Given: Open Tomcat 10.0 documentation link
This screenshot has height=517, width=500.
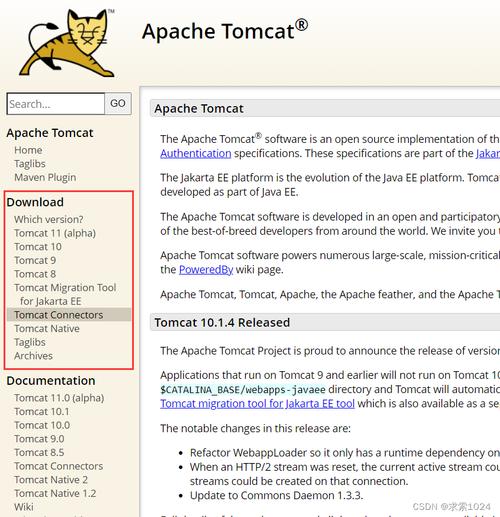Looking at the screenshot, I should pos(42,425).
